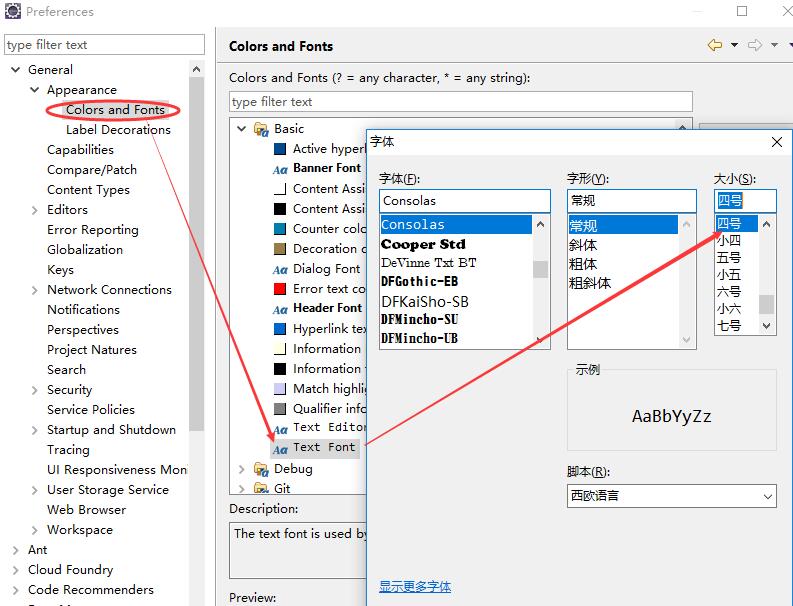Expand the Network Connections node
The image size is (793, 606).
coord(34,290)
